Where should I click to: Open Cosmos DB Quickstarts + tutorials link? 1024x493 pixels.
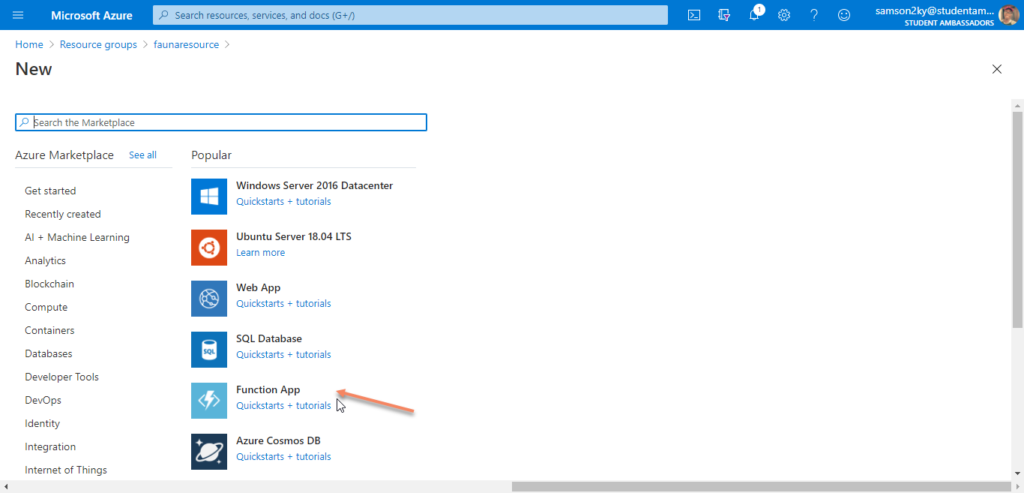(283, 456)
